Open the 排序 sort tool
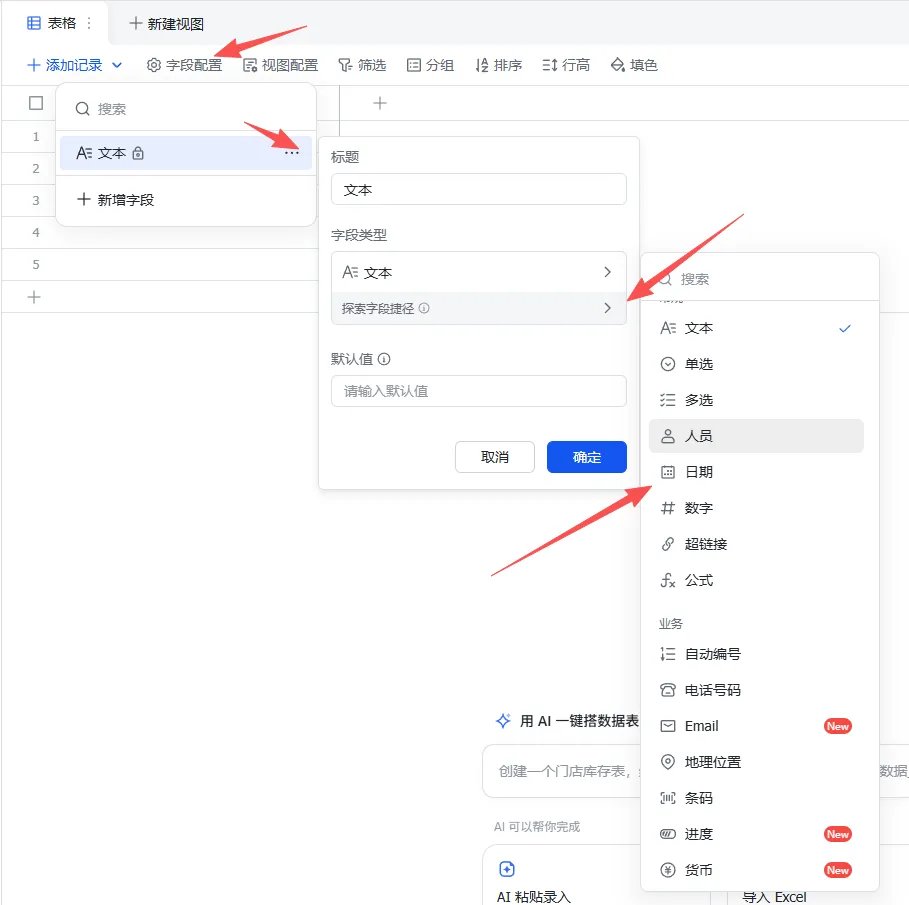The height and width of the screenshot is (905, 909). point(499,65)
